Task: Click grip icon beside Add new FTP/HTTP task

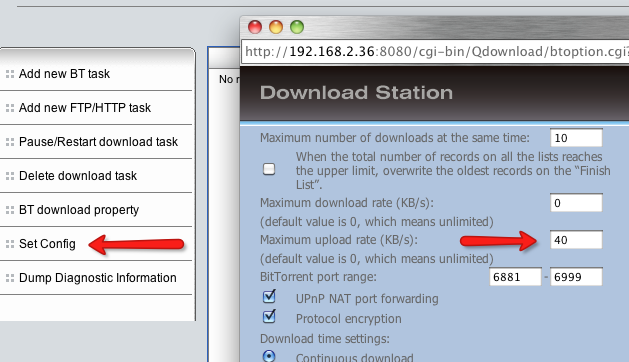Action: [x=10, y=108]
